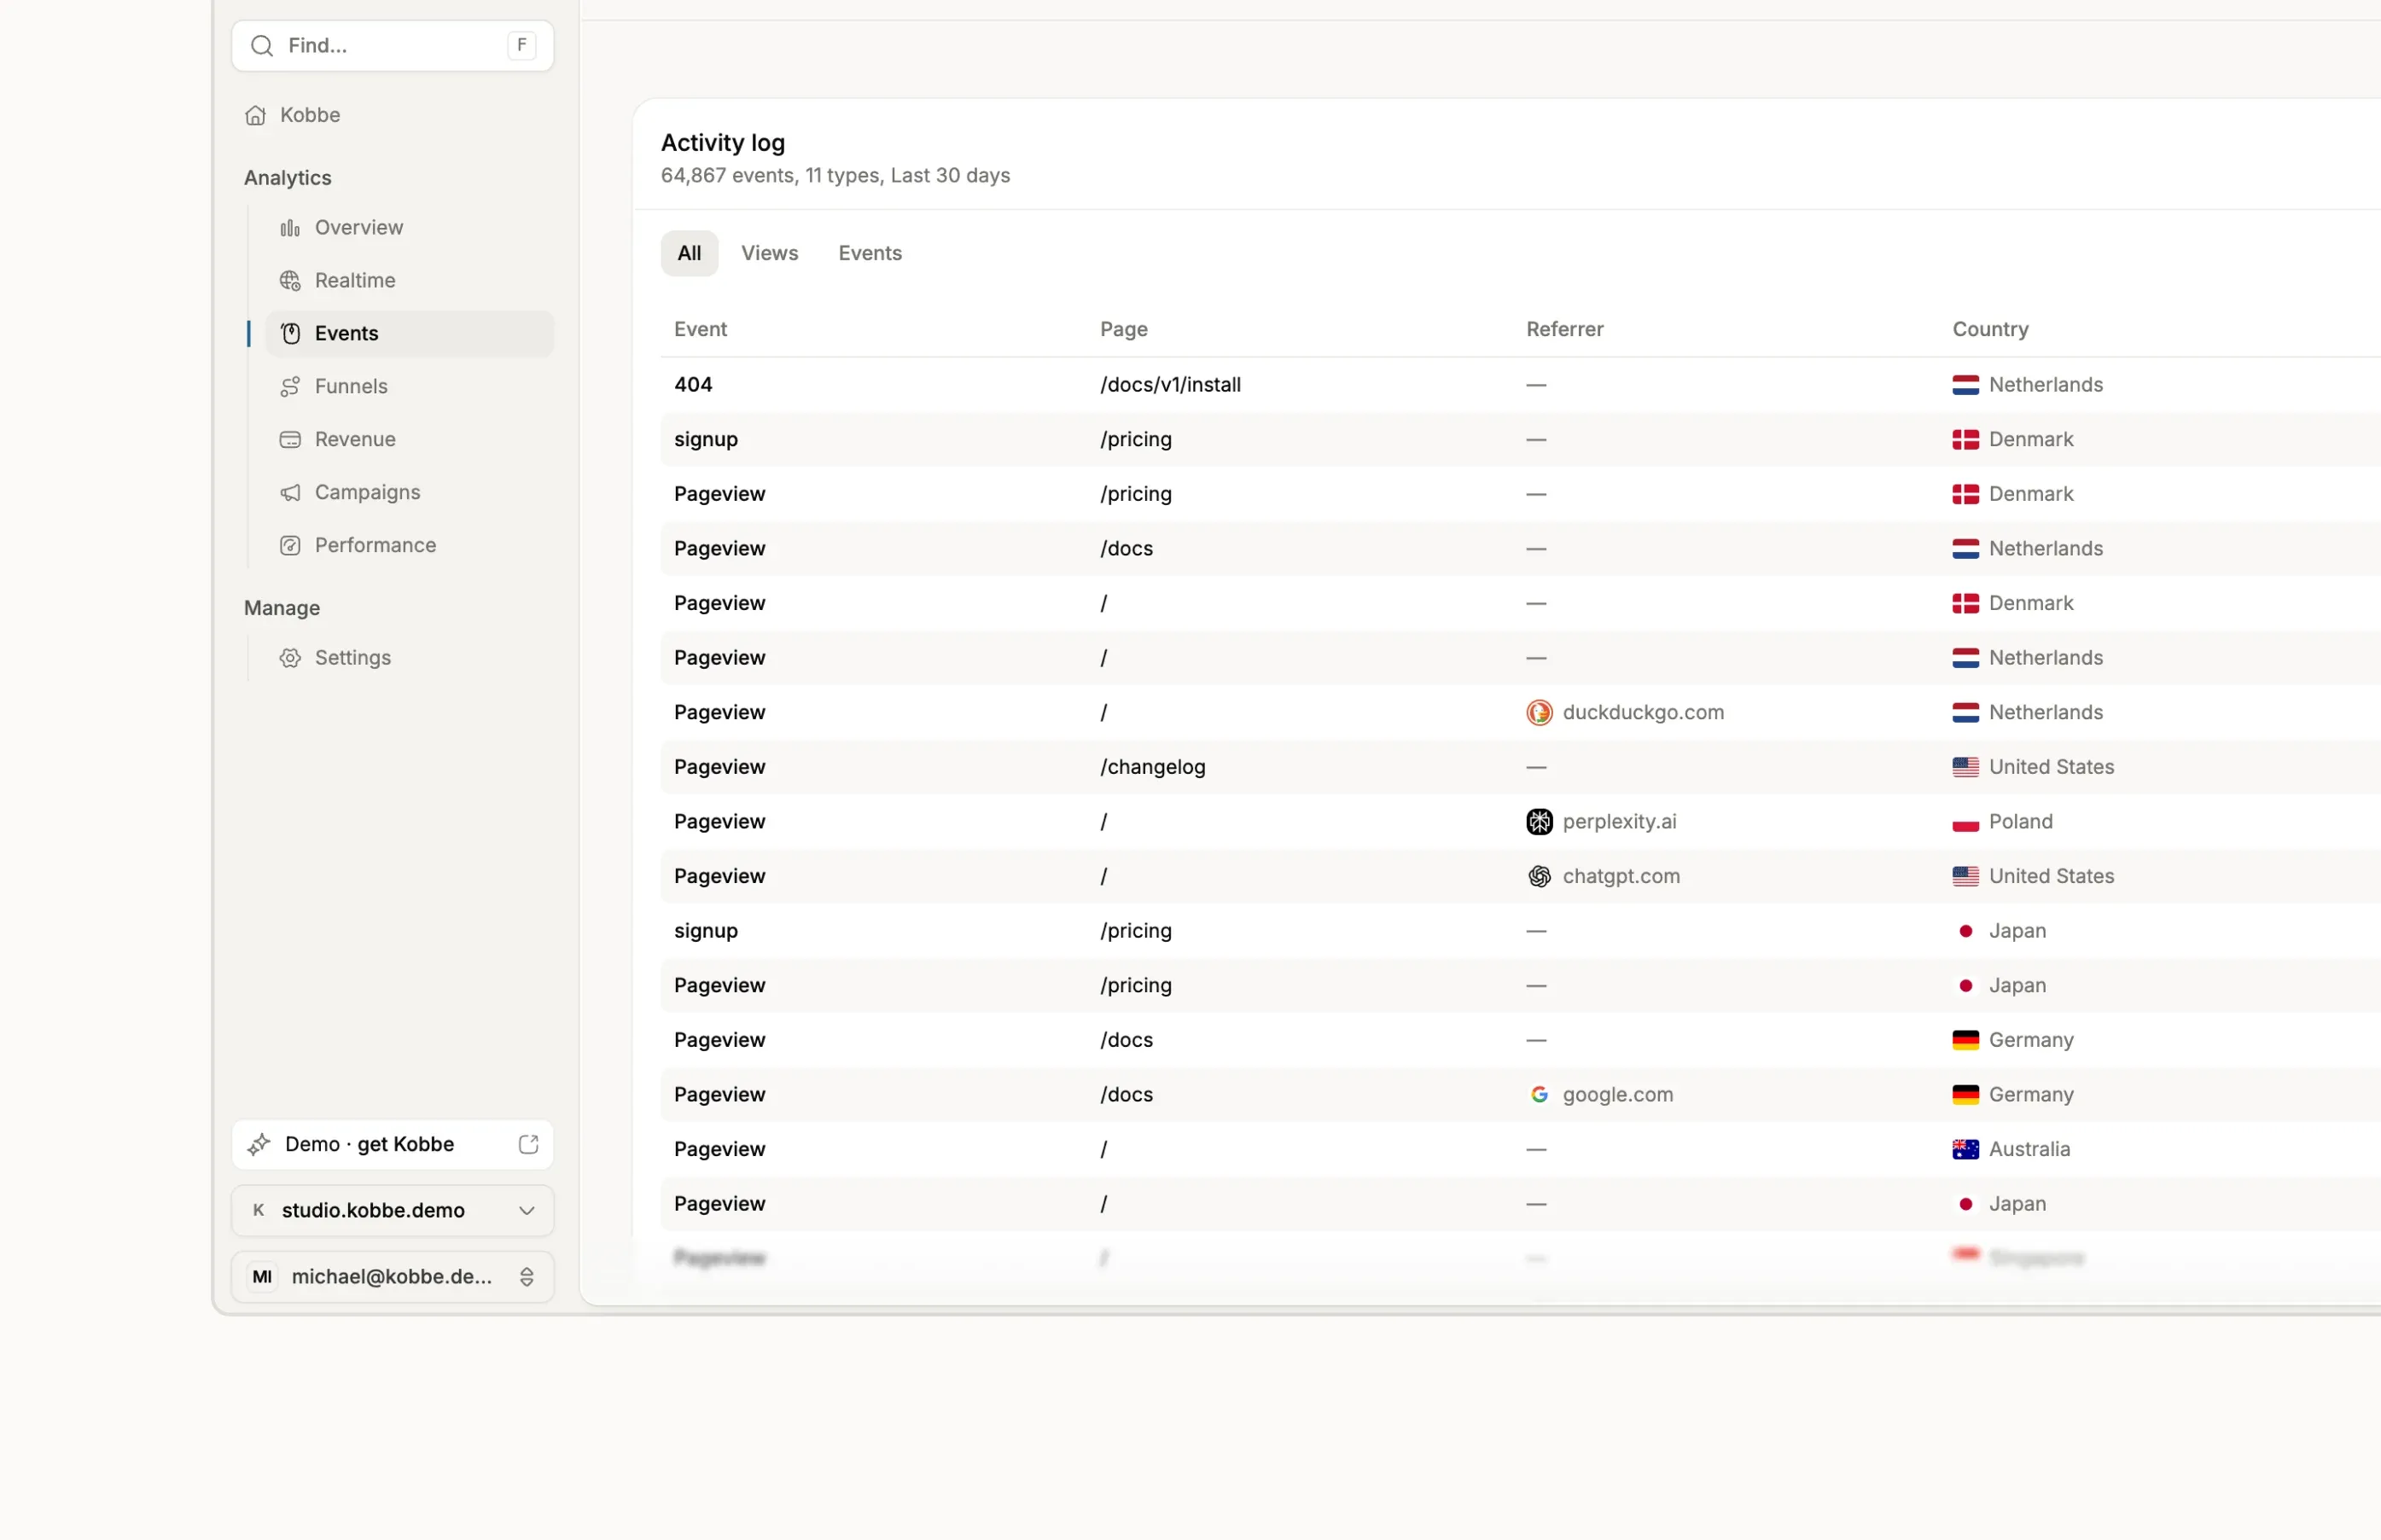Click the Revenue card icon
The image size is (2381, 1540).
(x=290, y=440)
